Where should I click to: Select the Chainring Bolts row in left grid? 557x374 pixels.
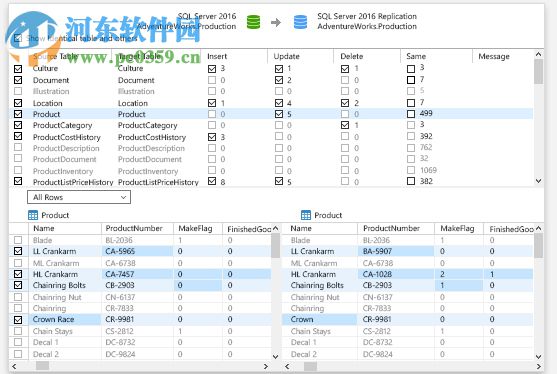pyautogui.click(x=140, y=285)
